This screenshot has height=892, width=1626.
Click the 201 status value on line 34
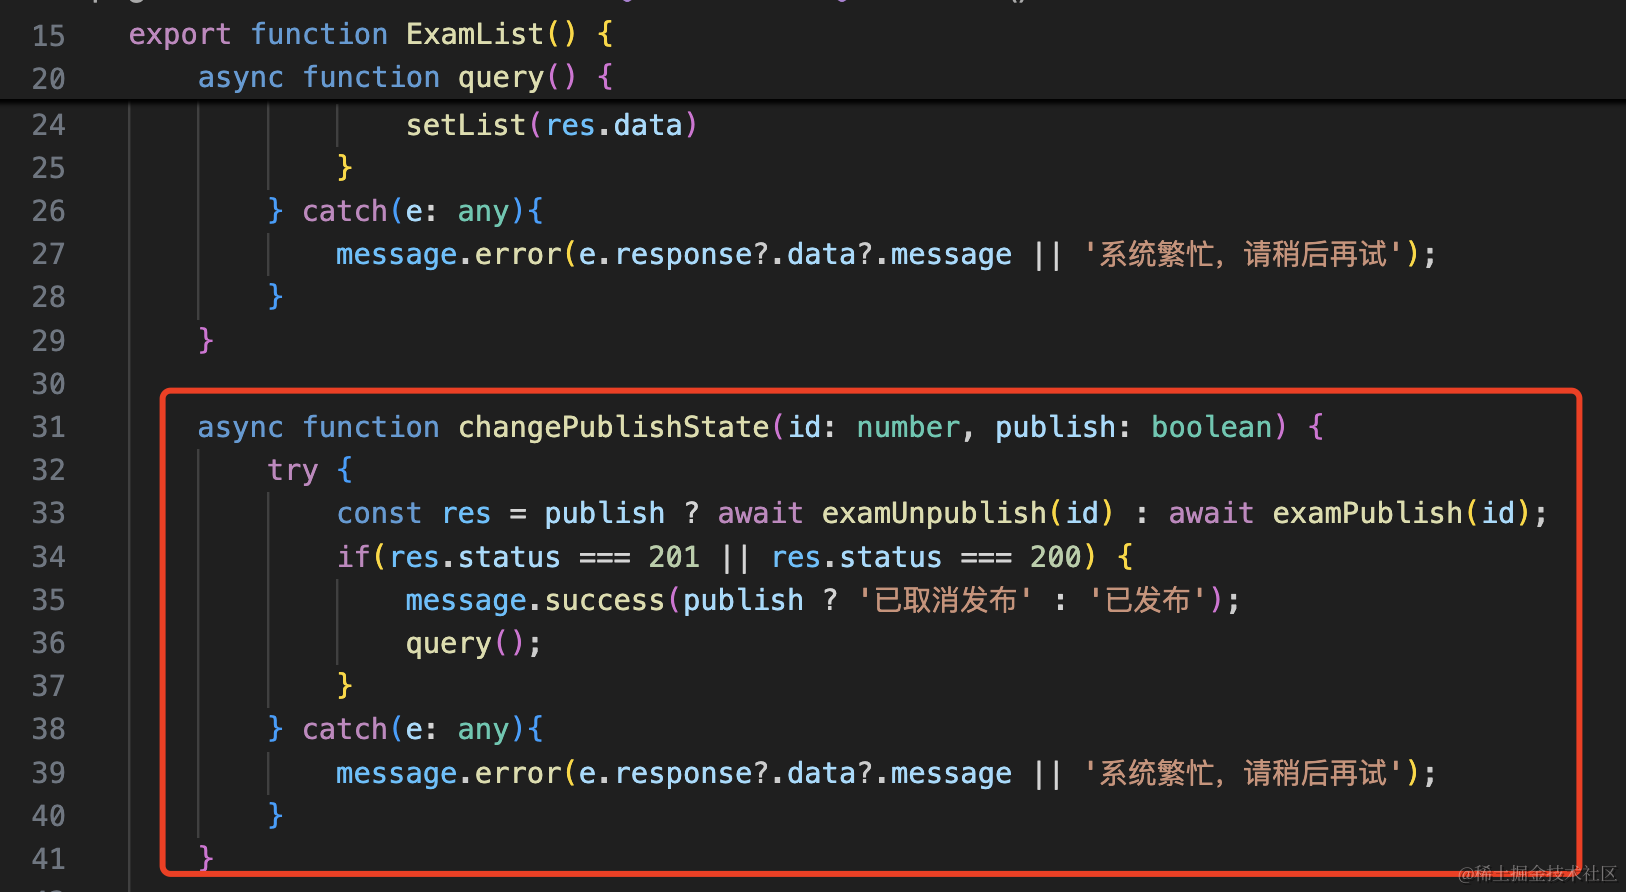(674, 556)
